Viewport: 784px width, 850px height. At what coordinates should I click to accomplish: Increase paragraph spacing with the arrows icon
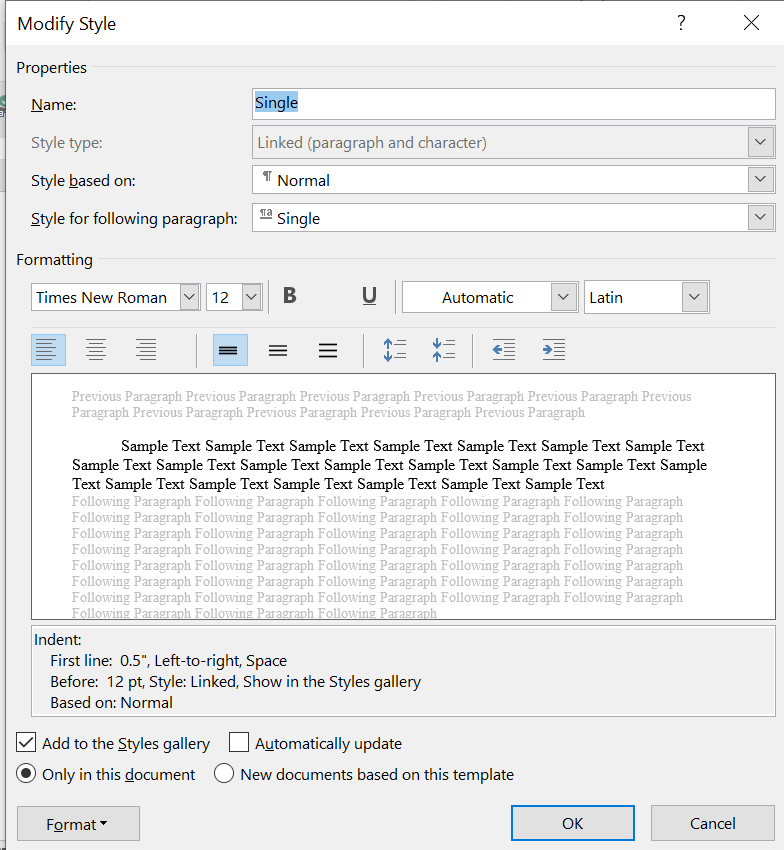(395, 350)
